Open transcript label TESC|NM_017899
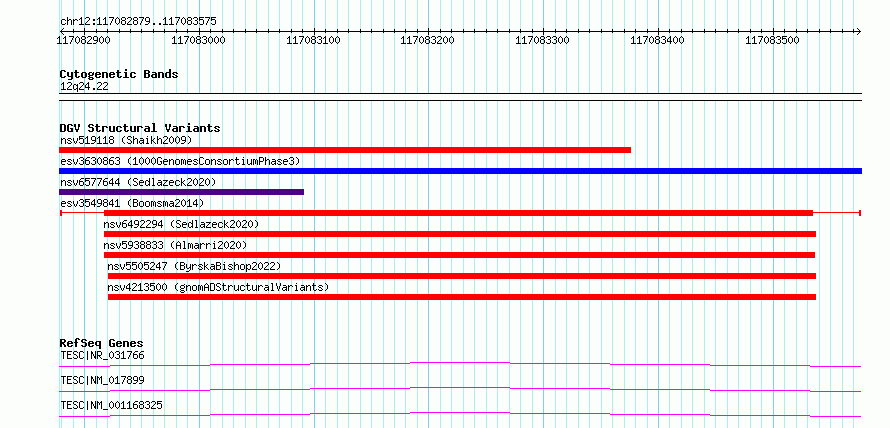 [x=102, y=380]
